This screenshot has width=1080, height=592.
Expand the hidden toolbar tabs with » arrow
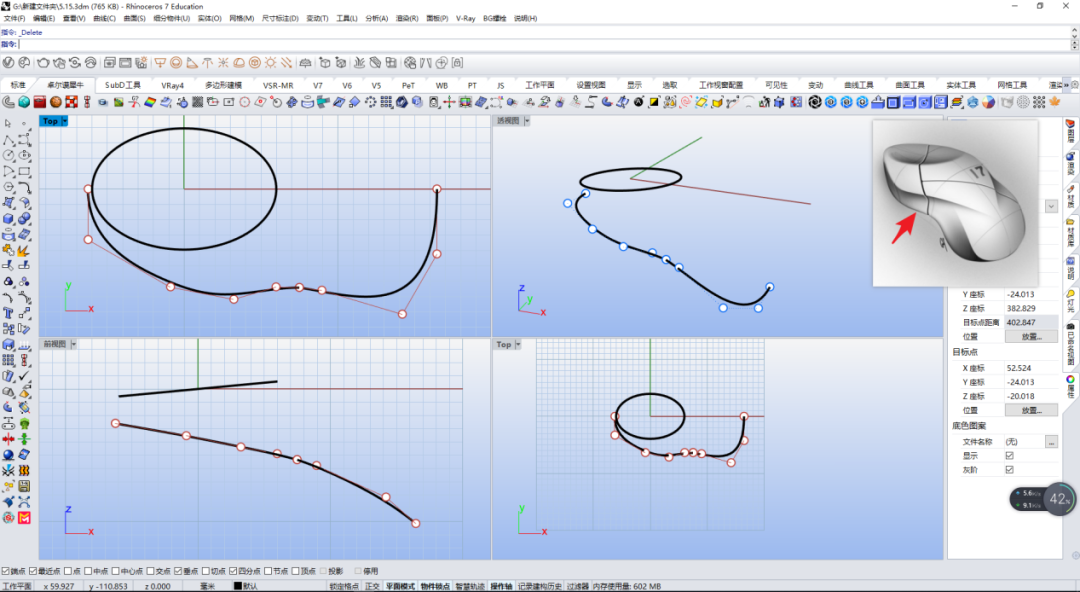(1066, 85)
